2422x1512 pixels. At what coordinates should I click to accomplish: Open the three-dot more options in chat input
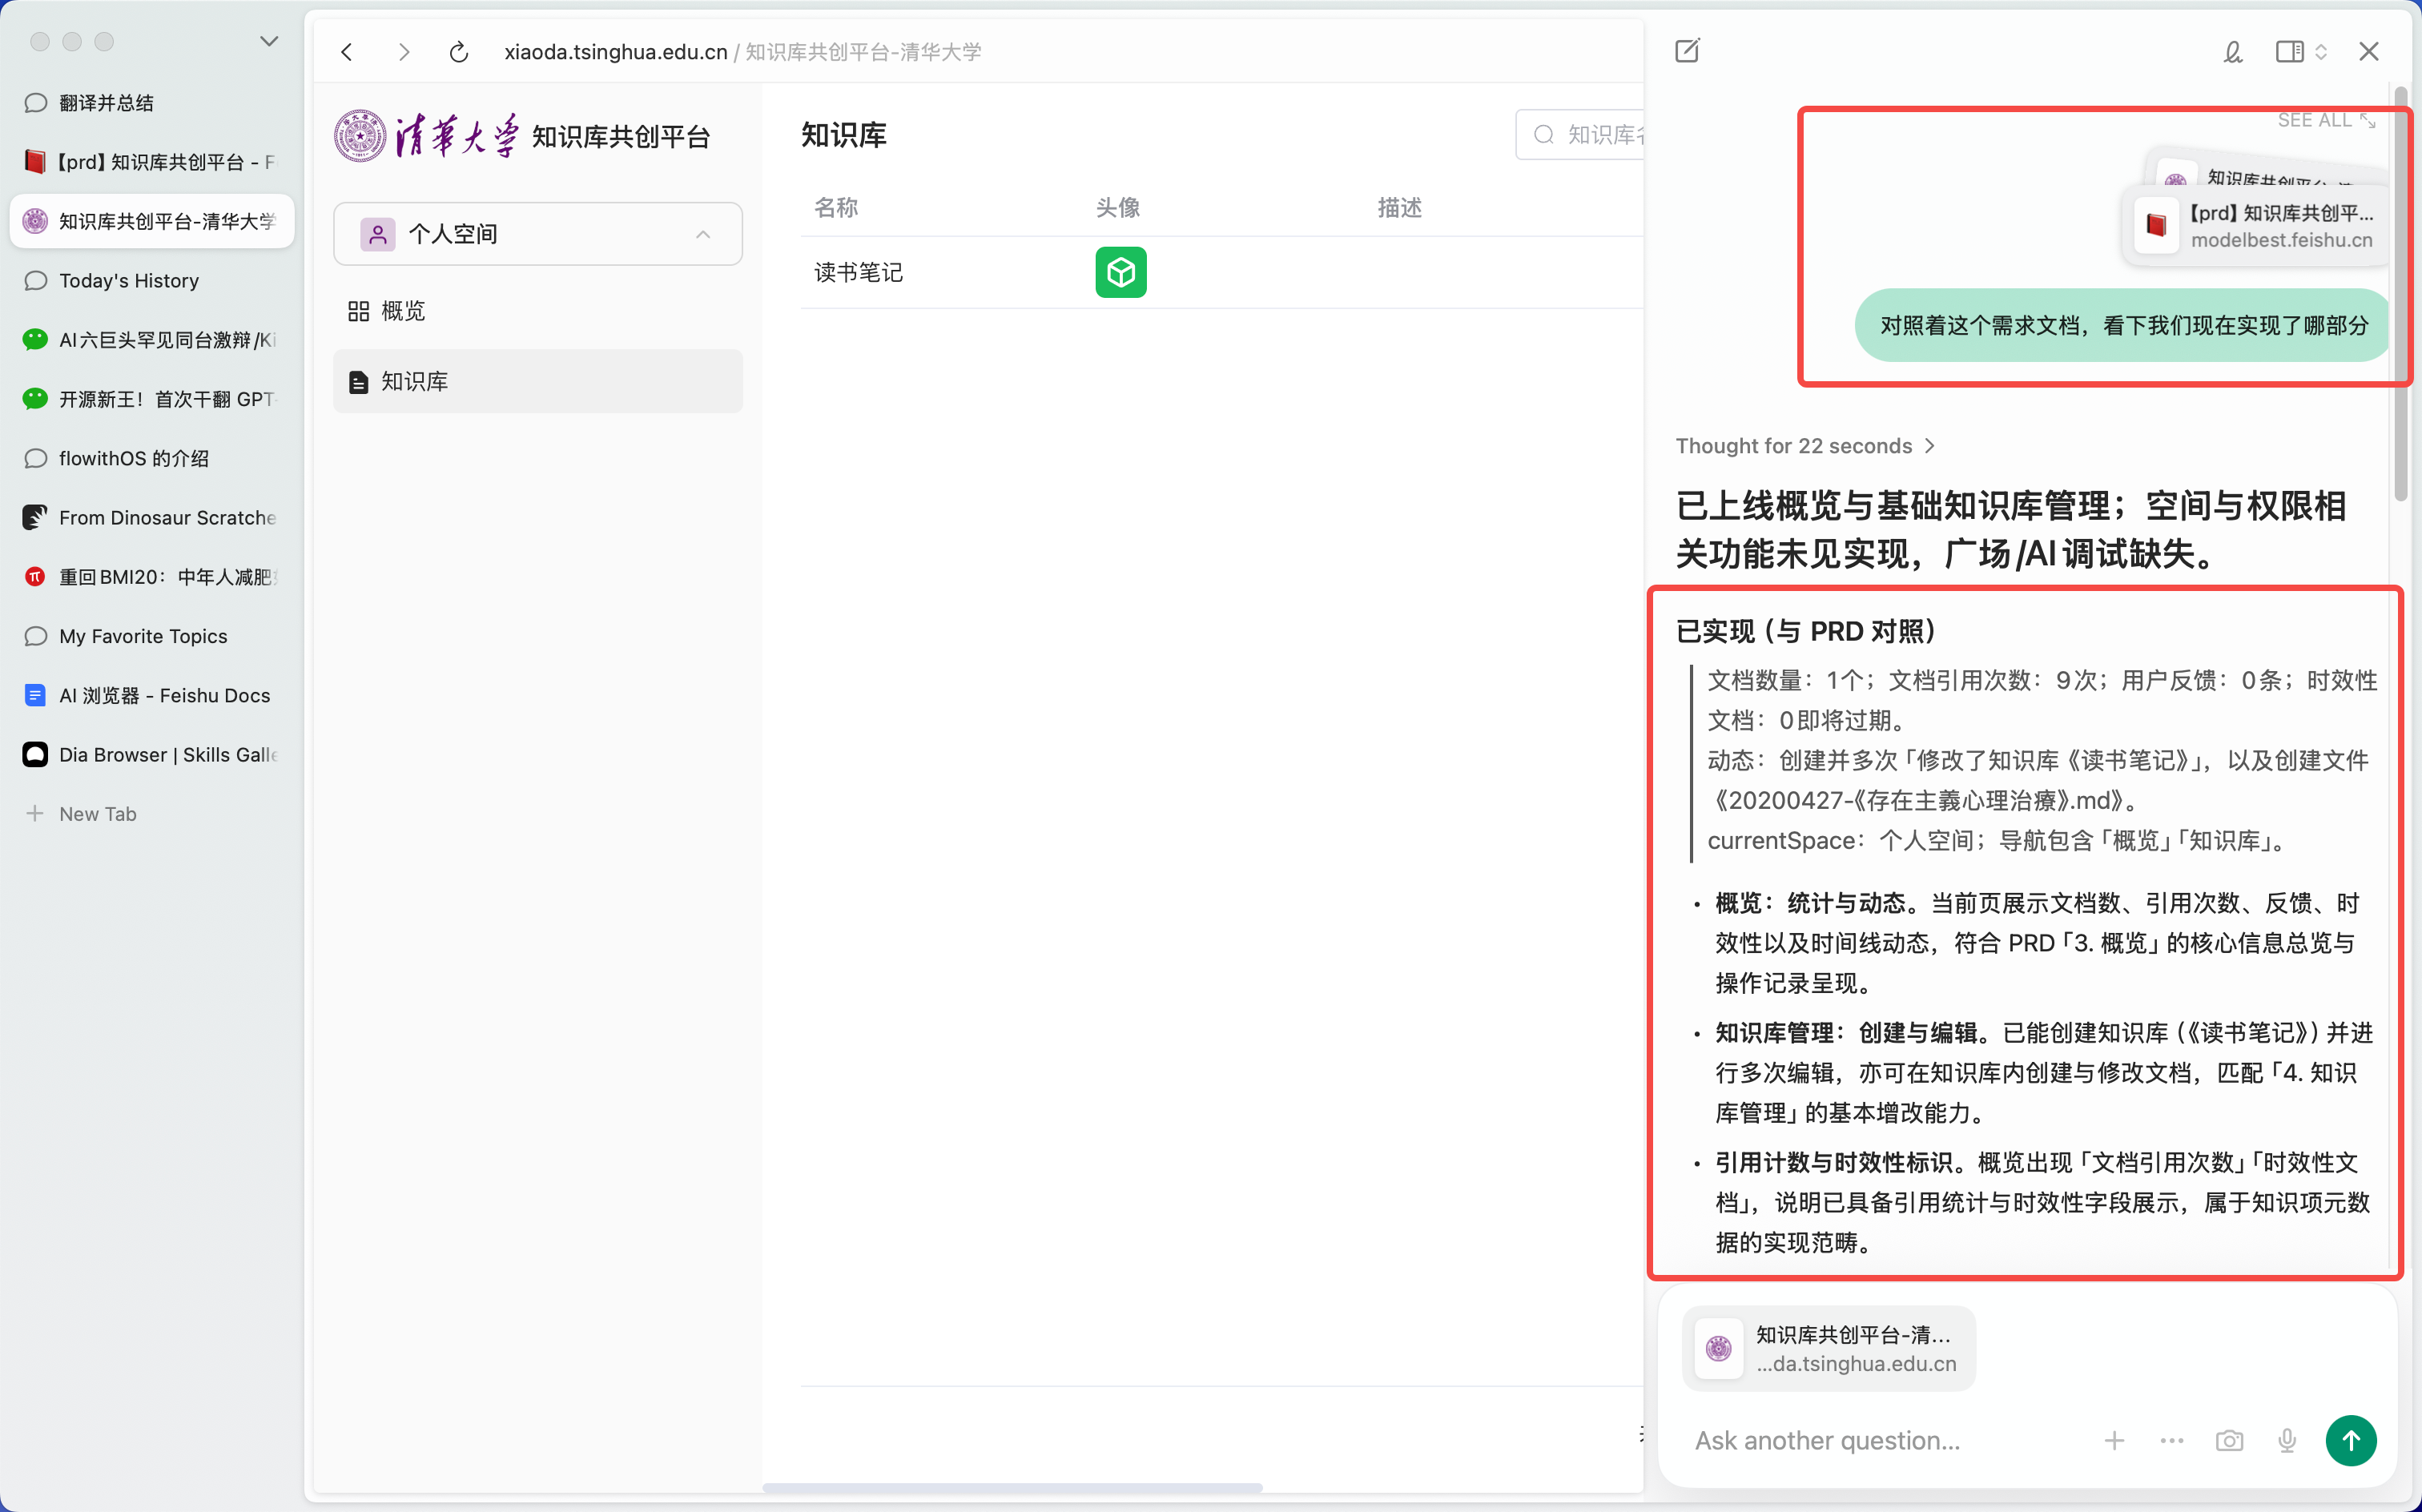coord(2171,1440)
